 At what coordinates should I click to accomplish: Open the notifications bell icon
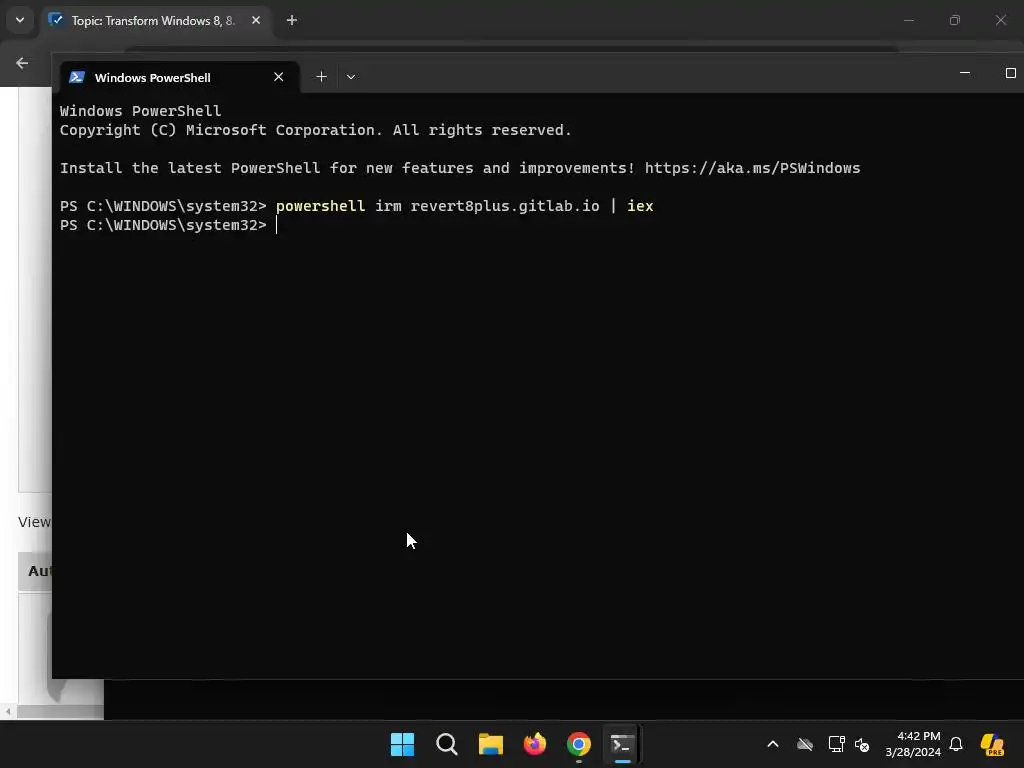pyautogui.click(x=956, y=744)
